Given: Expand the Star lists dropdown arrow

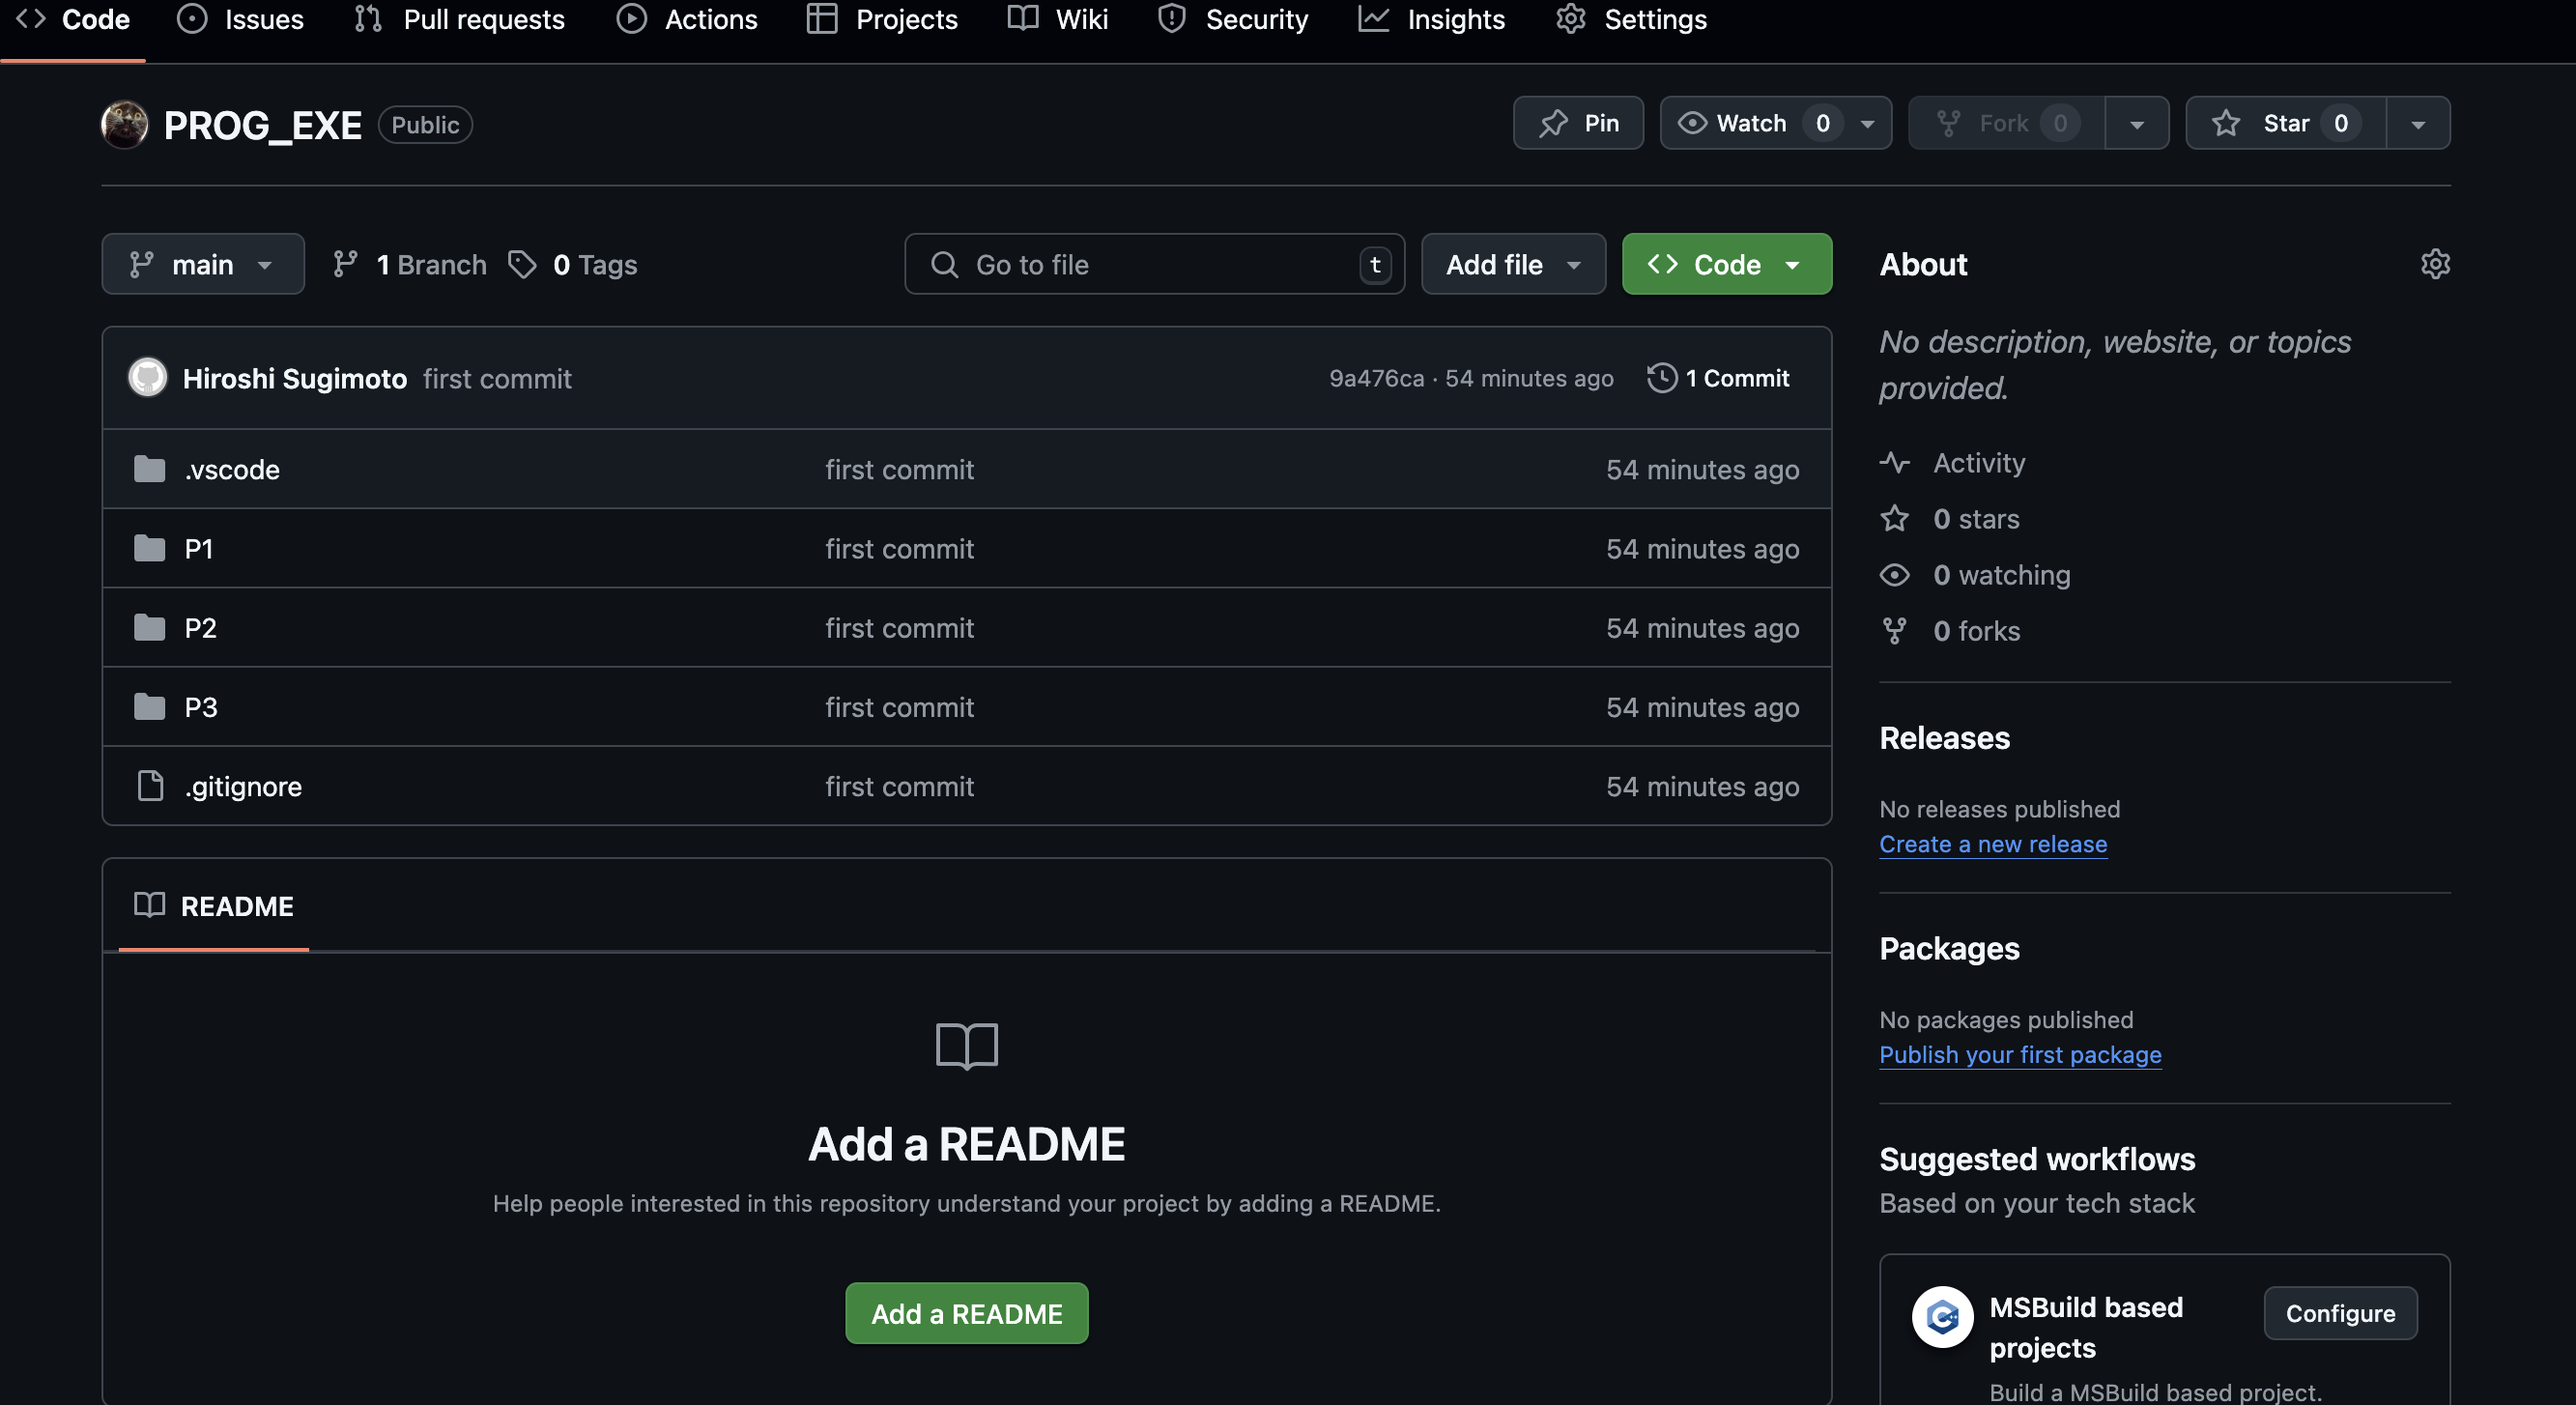Looking at the screenshot, I should tap(2418, 124).
